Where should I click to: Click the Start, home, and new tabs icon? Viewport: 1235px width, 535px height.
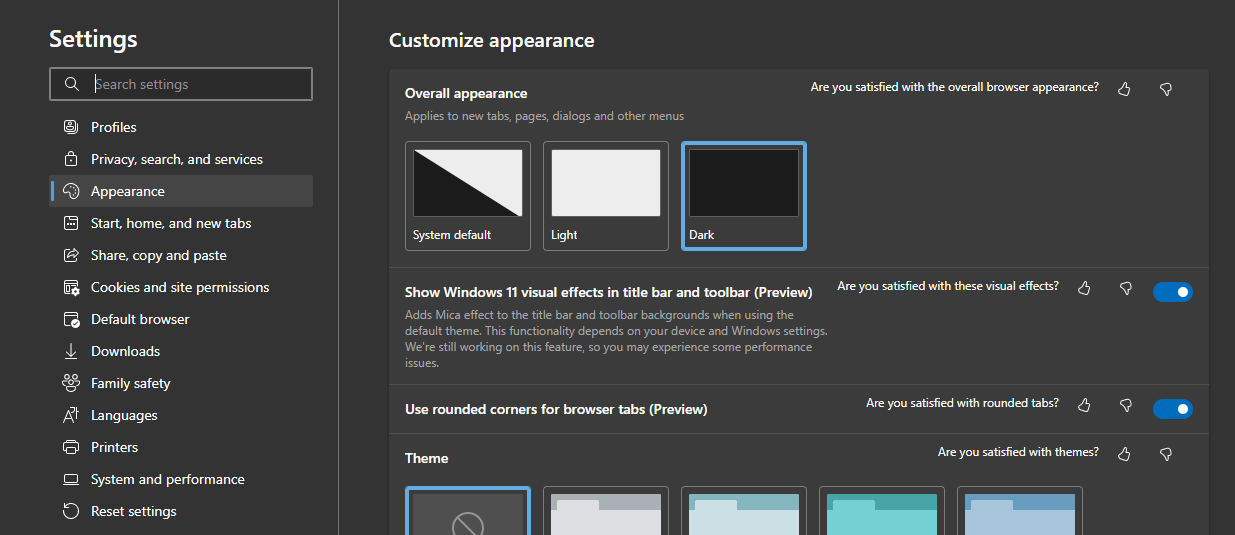(x=71, y=223)
